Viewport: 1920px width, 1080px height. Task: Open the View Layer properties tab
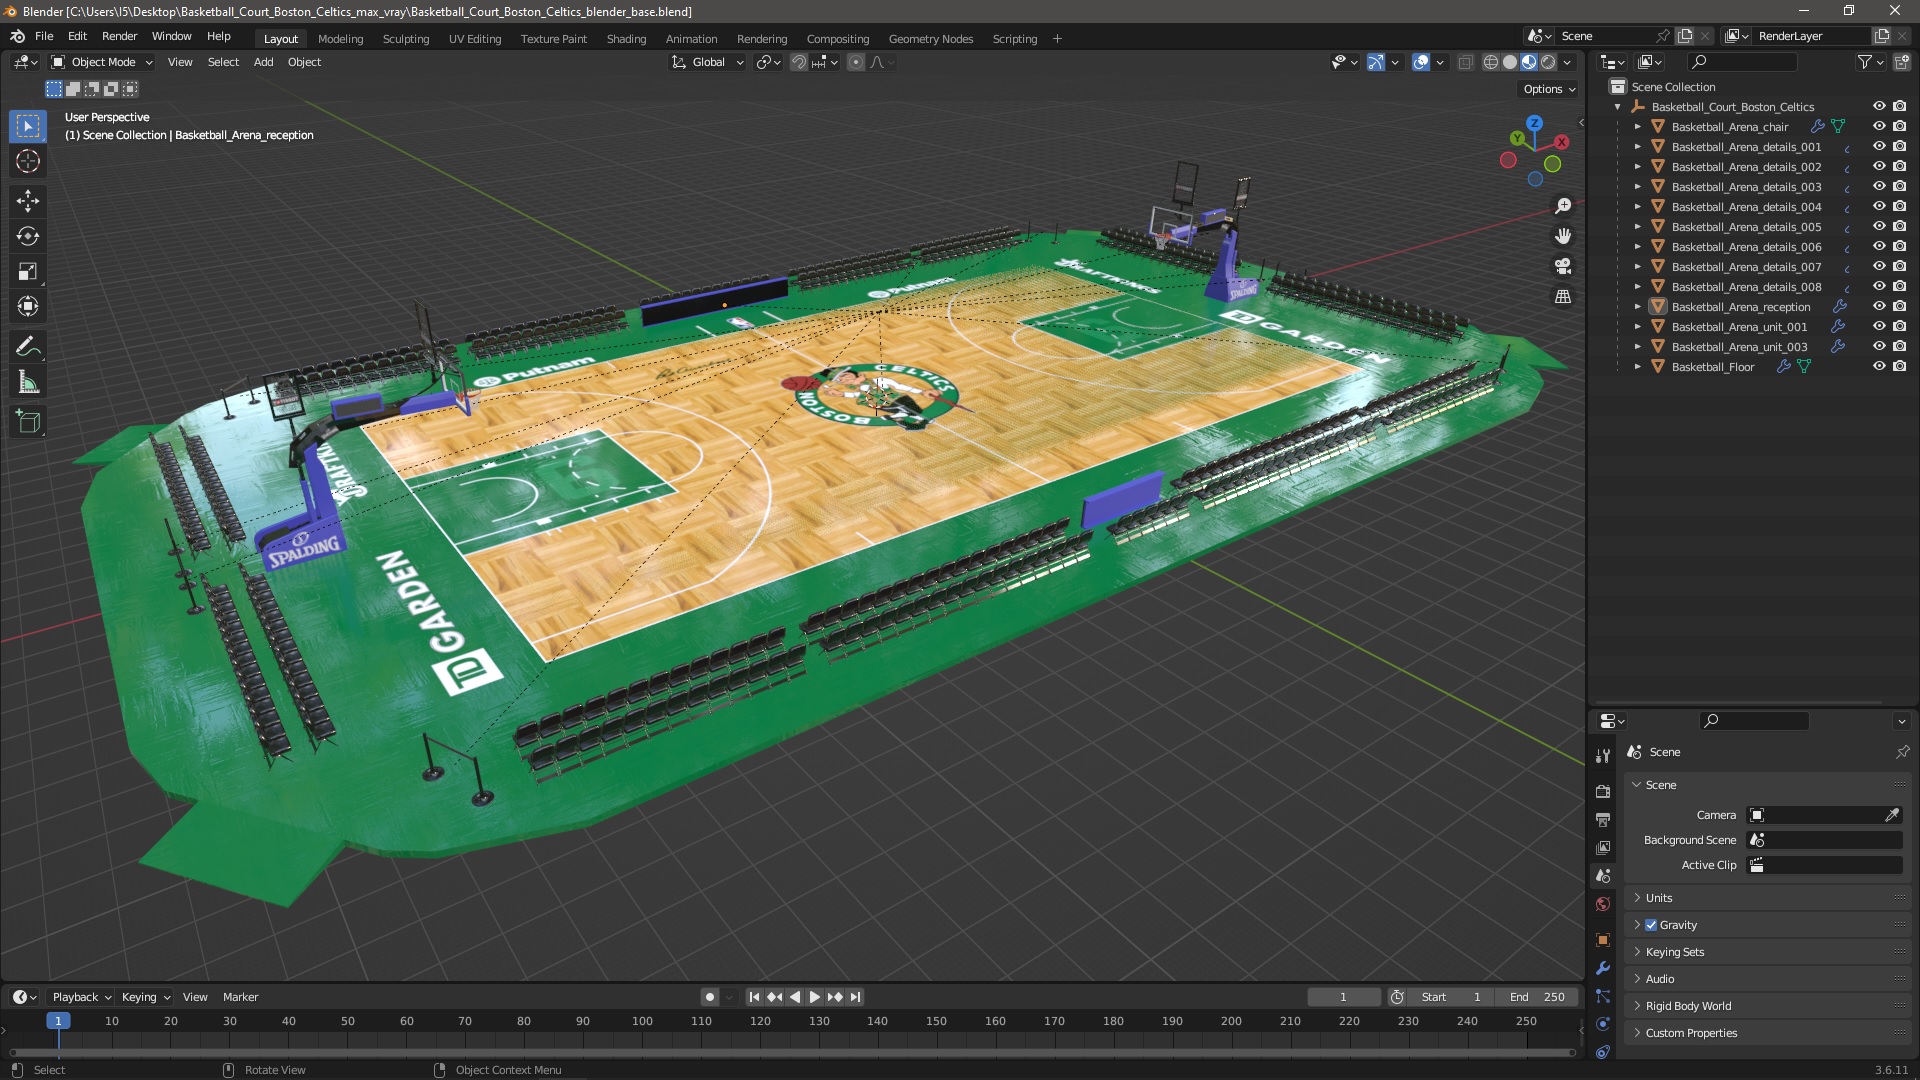[x=1603, y=847]
